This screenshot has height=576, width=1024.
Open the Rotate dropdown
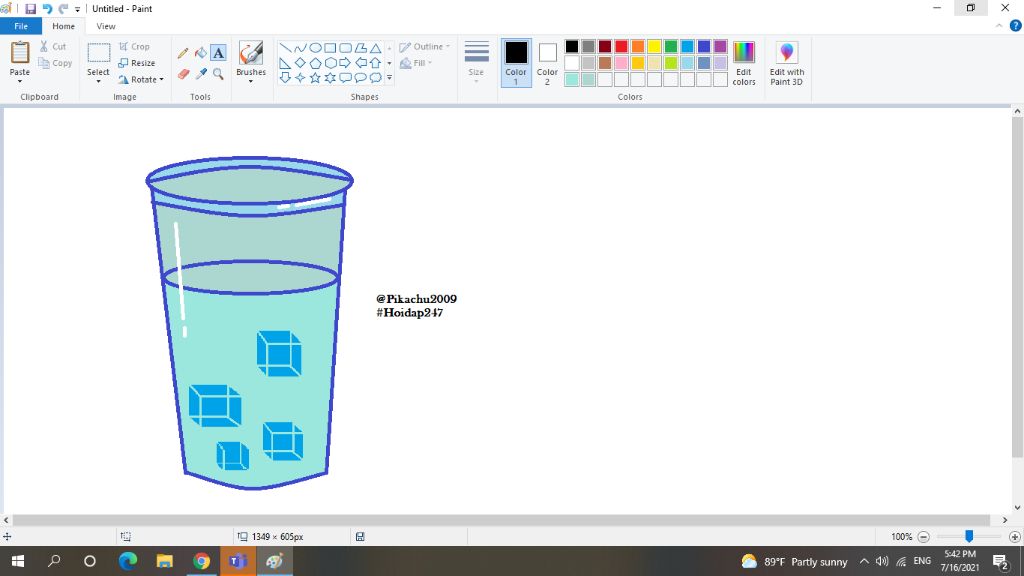[x=140, y=80]
